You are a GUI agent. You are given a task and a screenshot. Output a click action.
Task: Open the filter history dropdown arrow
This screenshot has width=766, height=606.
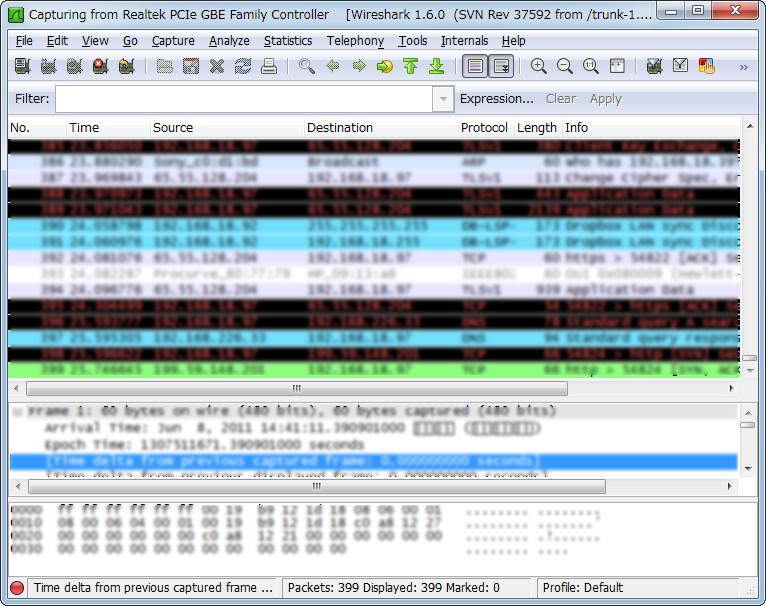tap(443, 99)
